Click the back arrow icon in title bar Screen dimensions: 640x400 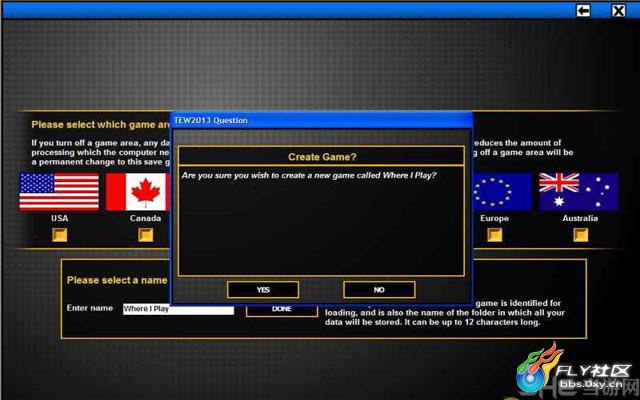click(583, 10)
